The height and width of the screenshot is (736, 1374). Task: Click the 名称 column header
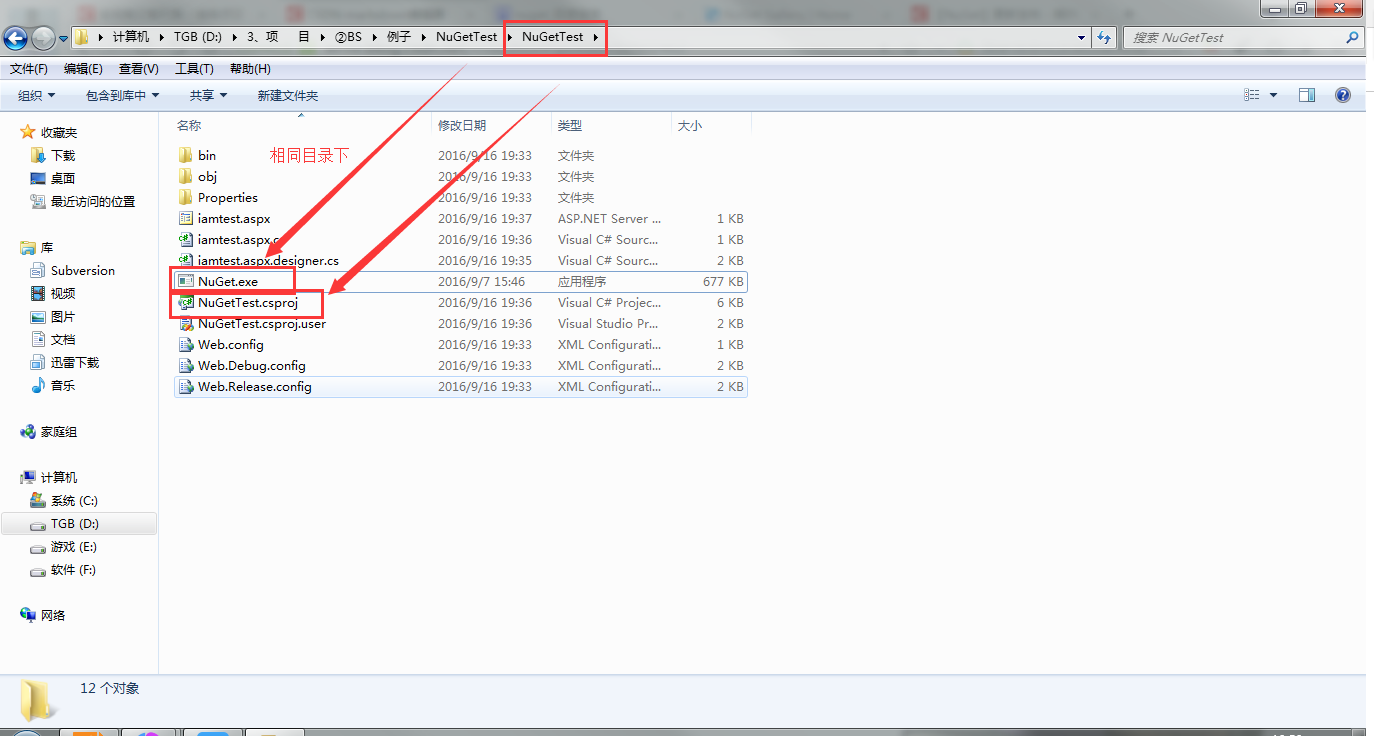[189, 126]
